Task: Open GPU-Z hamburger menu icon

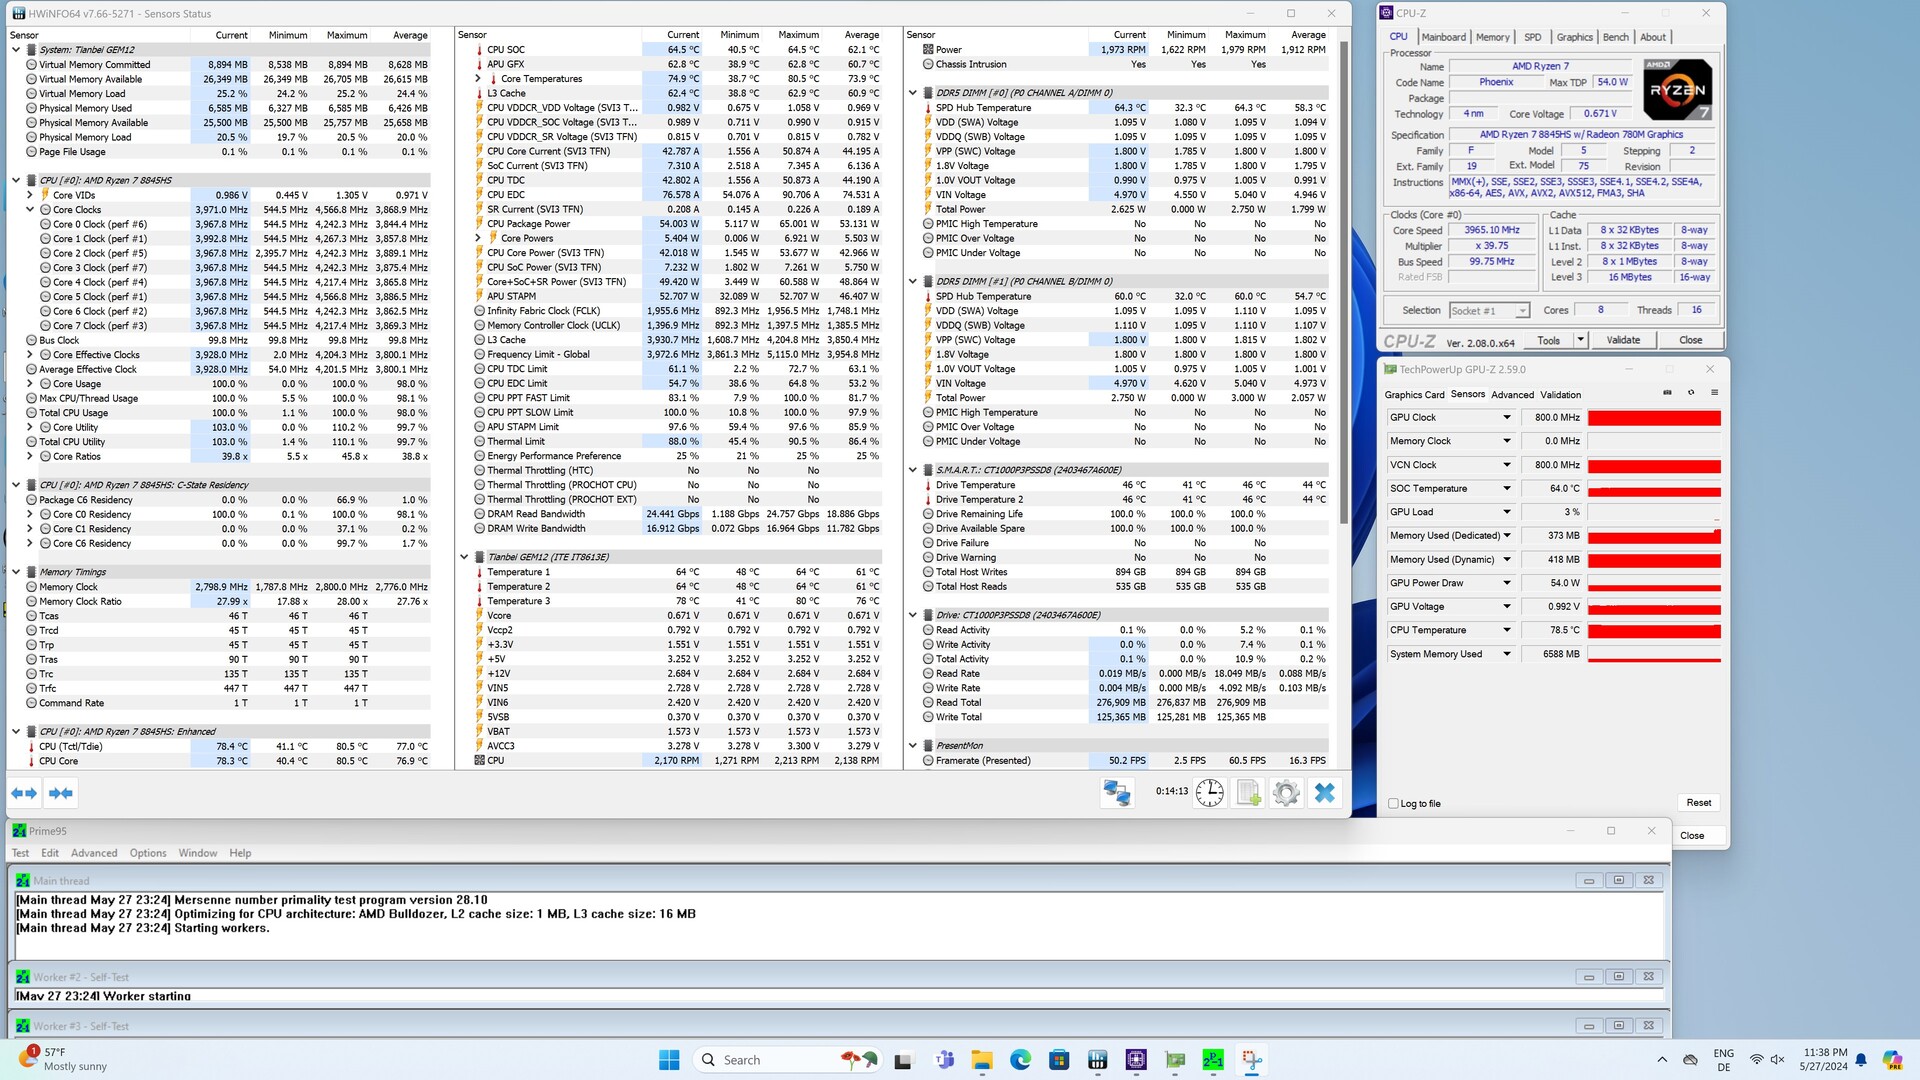Action: (1714, 393)
